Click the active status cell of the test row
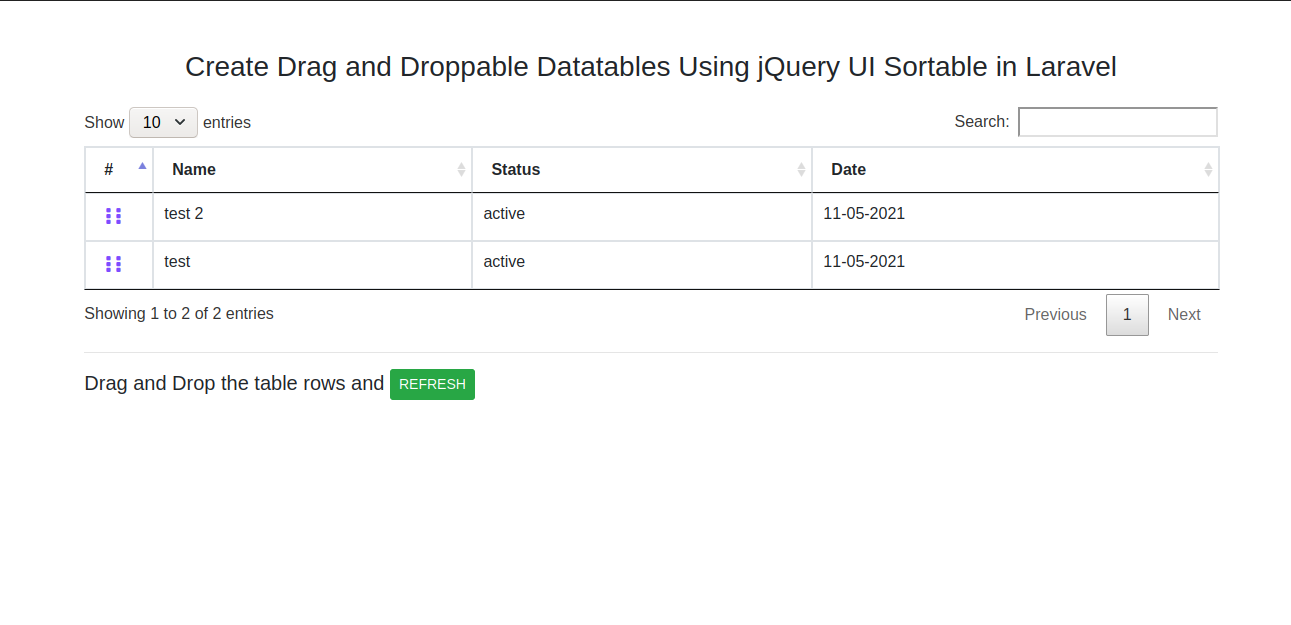The image size is (1291, 625). [x=504, y=262]
